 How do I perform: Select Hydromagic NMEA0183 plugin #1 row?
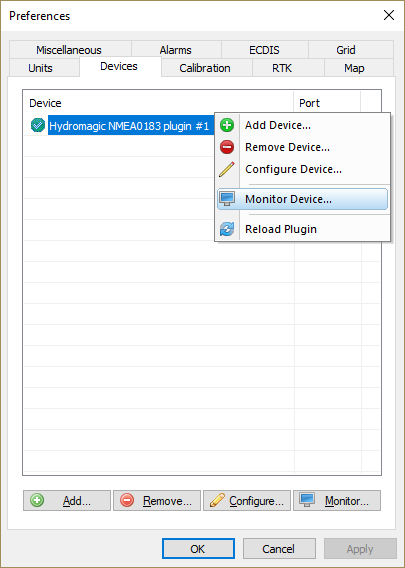click(129, 126)
